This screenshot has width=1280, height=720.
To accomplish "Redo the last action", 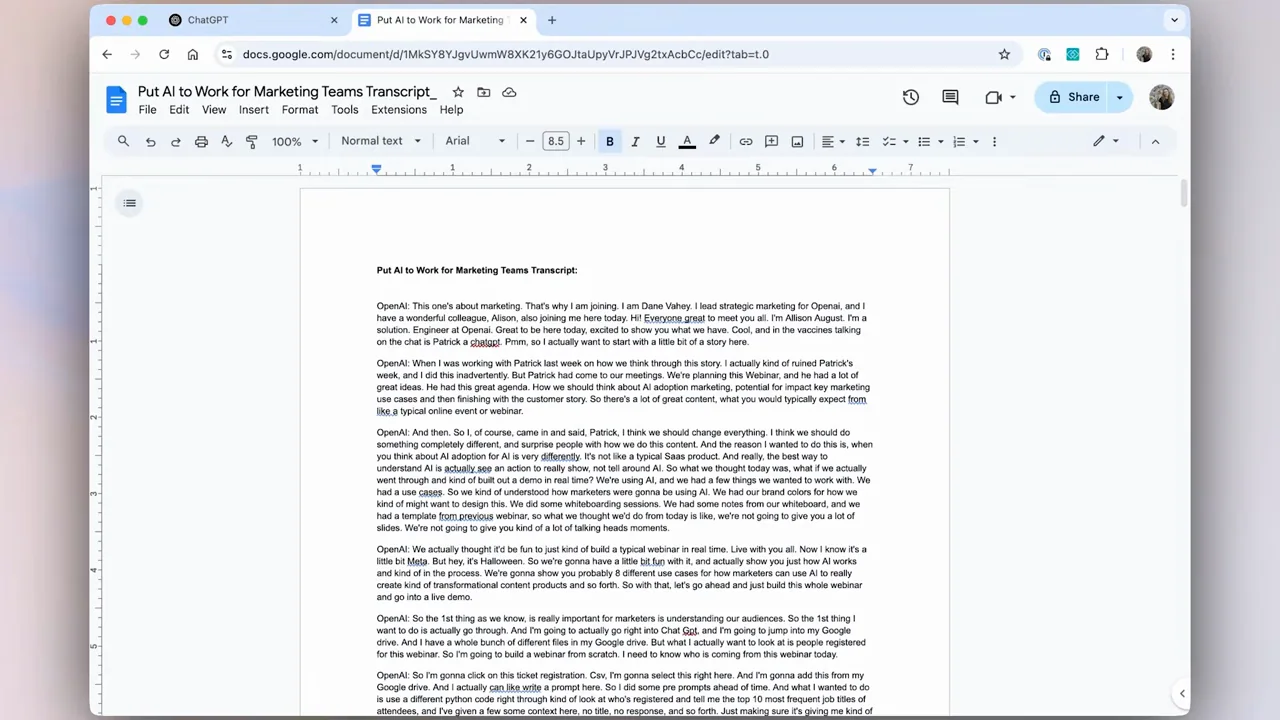I will tap(175, 142).
